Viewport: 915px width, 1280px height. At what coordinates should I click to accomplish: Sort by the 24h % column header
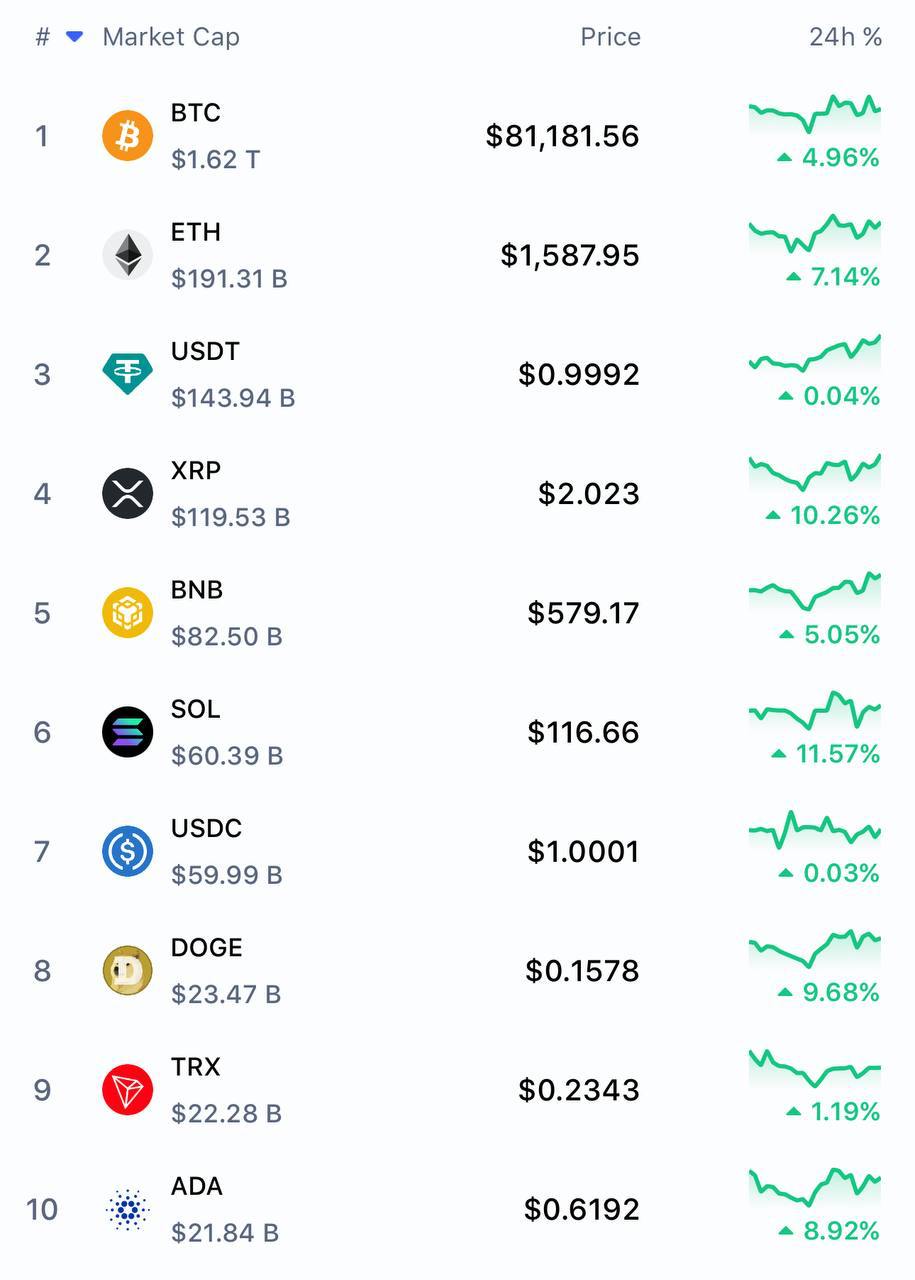click(845, 37)
